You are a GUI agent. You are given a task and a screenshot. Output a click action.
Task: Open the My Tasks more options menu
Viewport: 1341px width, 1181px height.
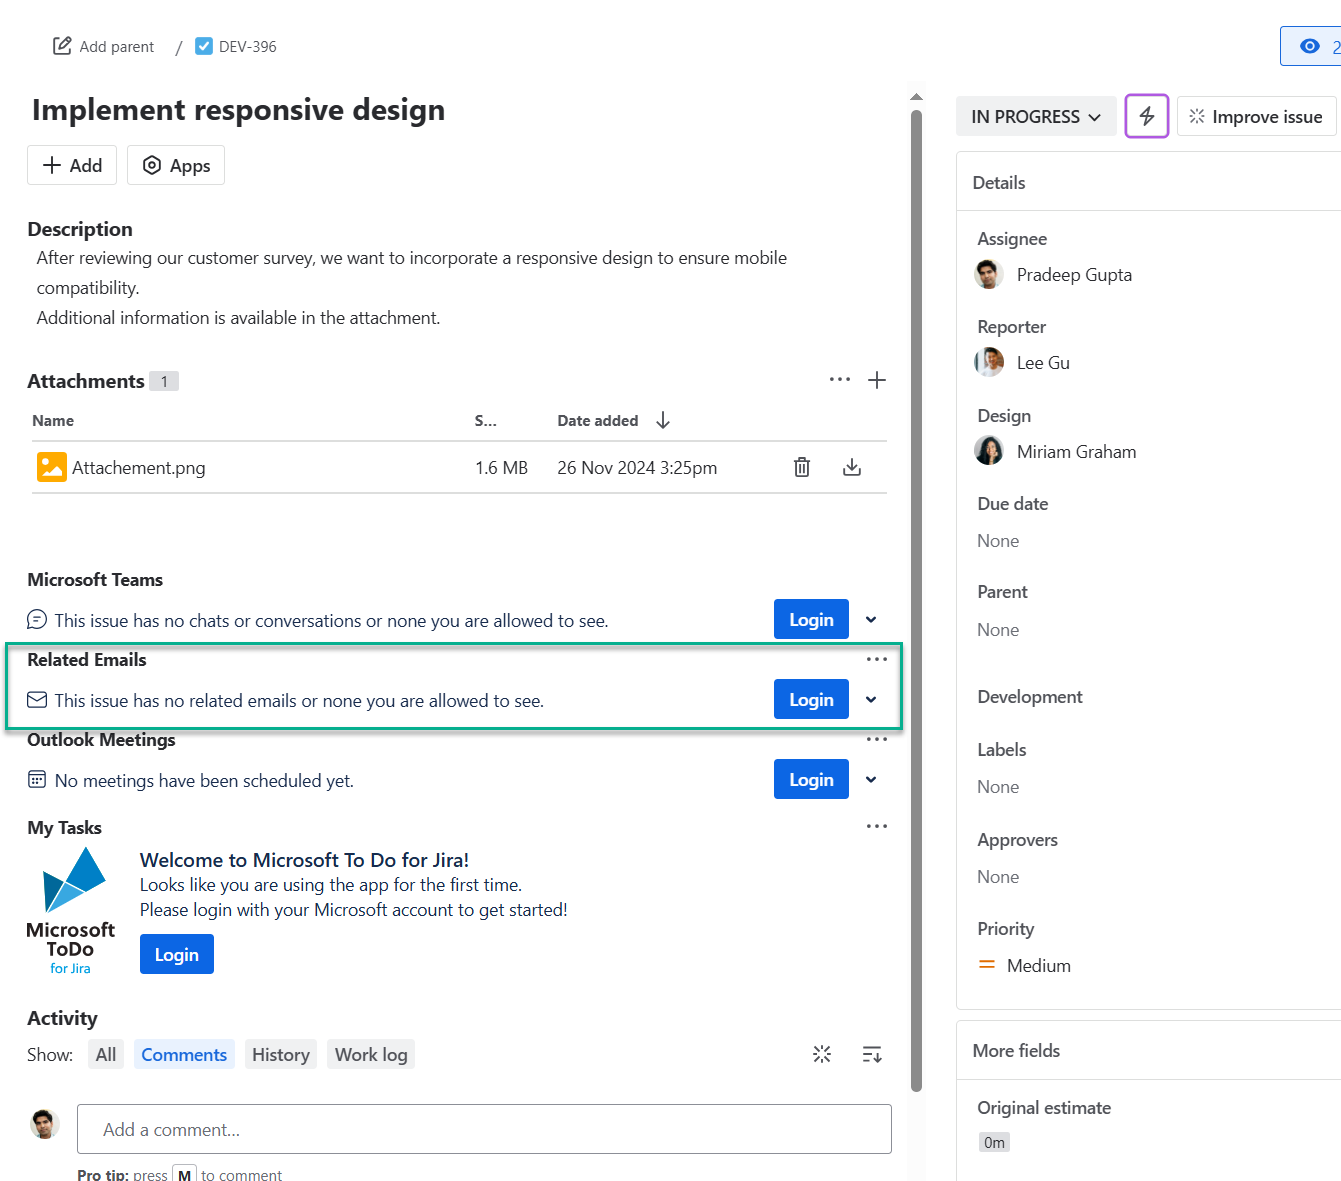pos(876,826)
